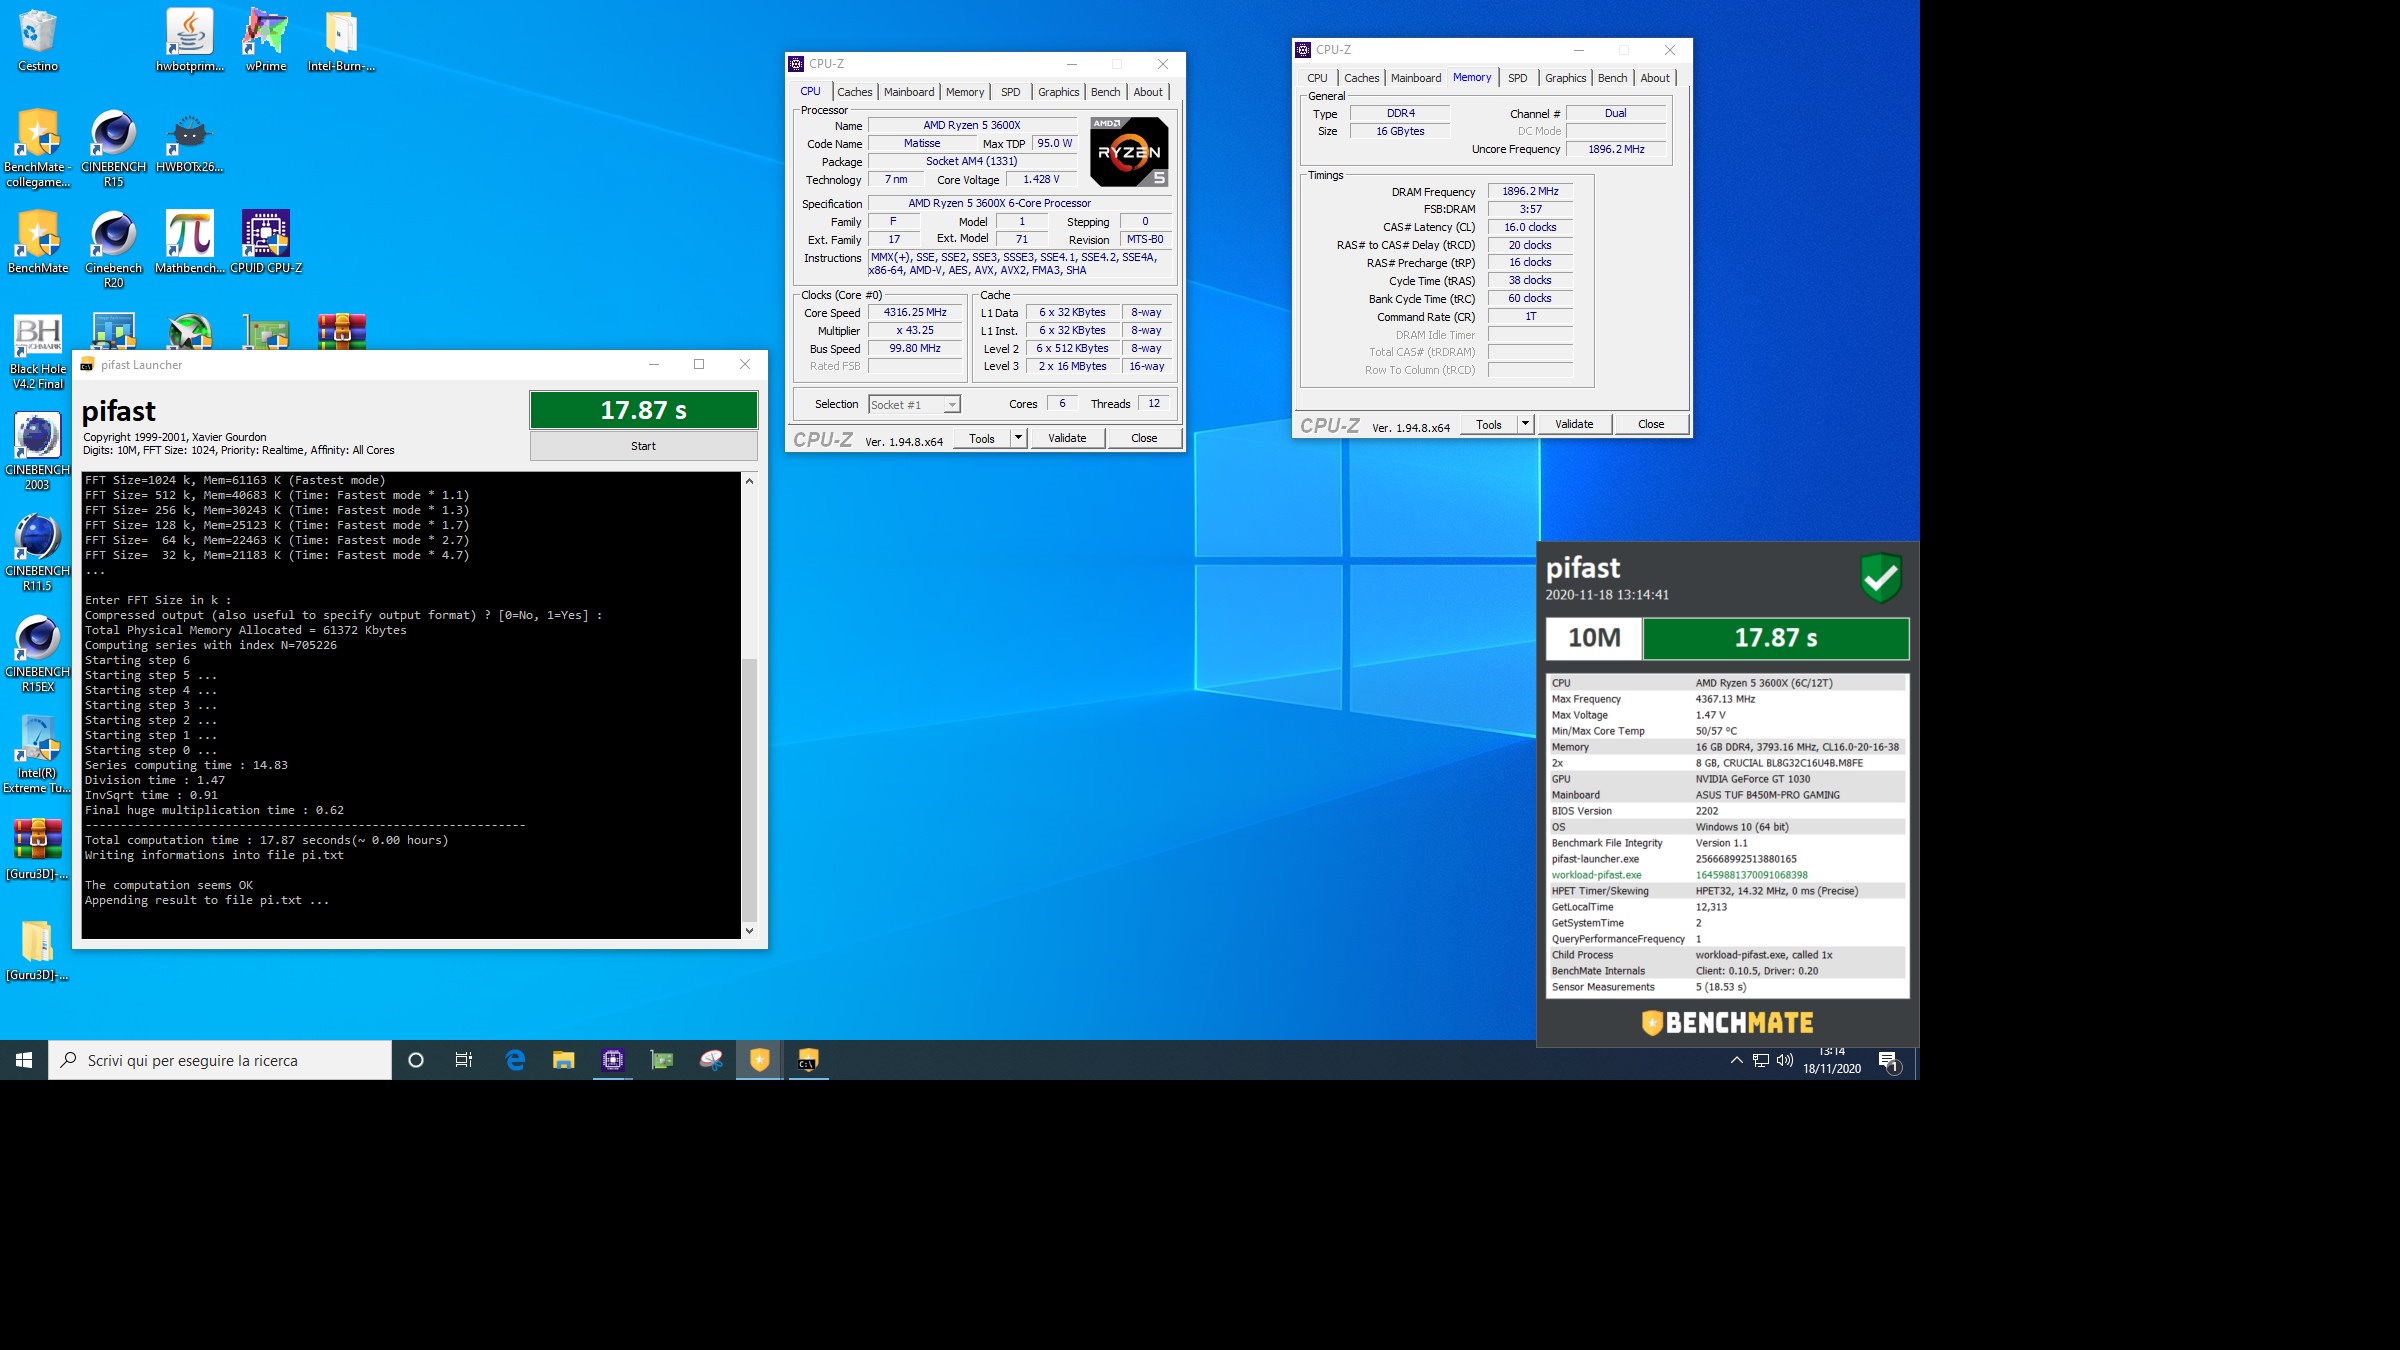This screenshot has height=1350, width=2400.
Task: Open the Mathbench pi icon
Action: point(190,242)
